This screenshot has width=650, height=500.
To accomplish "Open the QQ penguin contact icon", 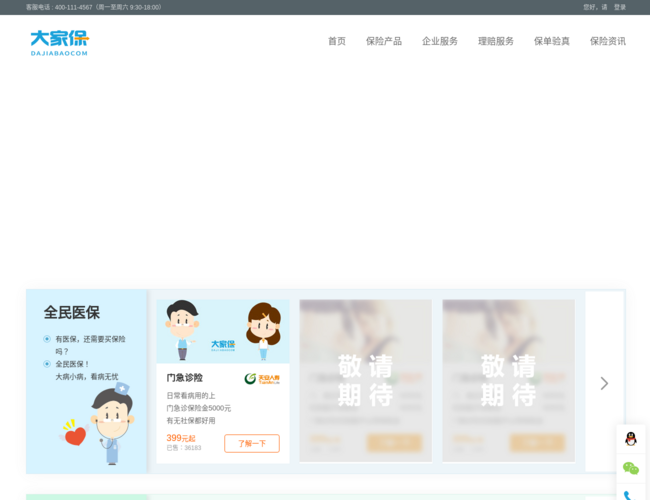I will click(x=631, y=439).
